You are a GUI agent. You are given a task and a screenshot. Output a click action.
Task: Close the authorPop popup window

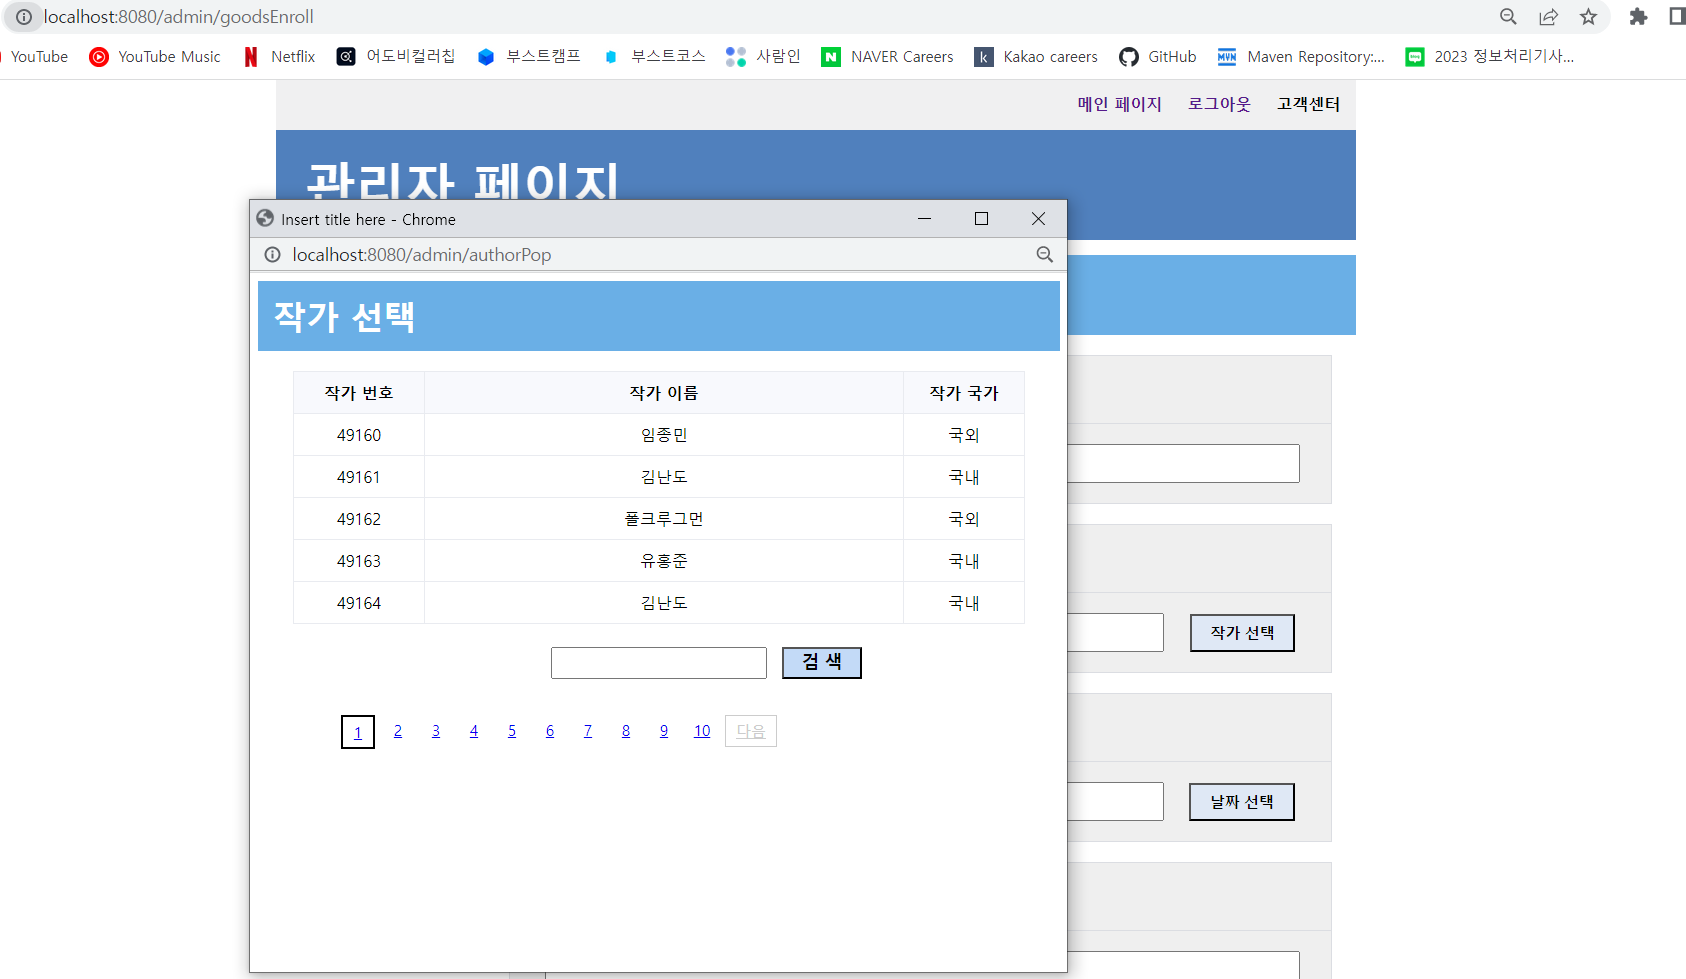1038,219
